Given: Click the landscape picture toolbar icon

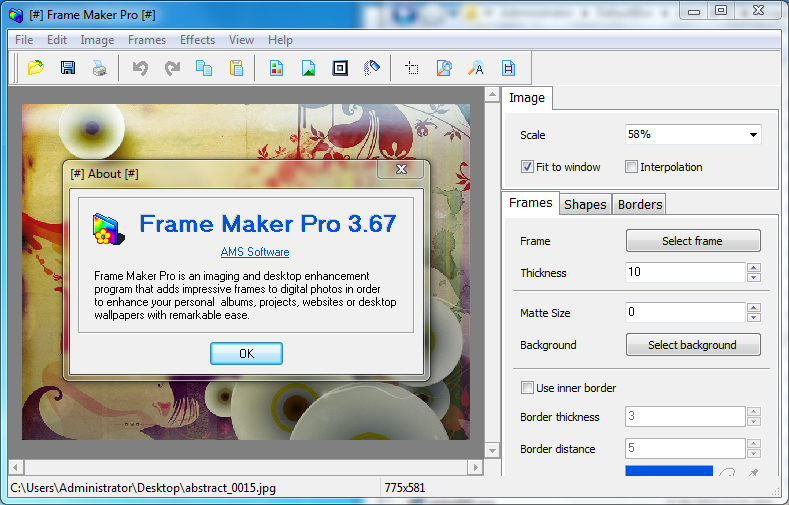Looking at the screenshot, I should coord(308,67).
